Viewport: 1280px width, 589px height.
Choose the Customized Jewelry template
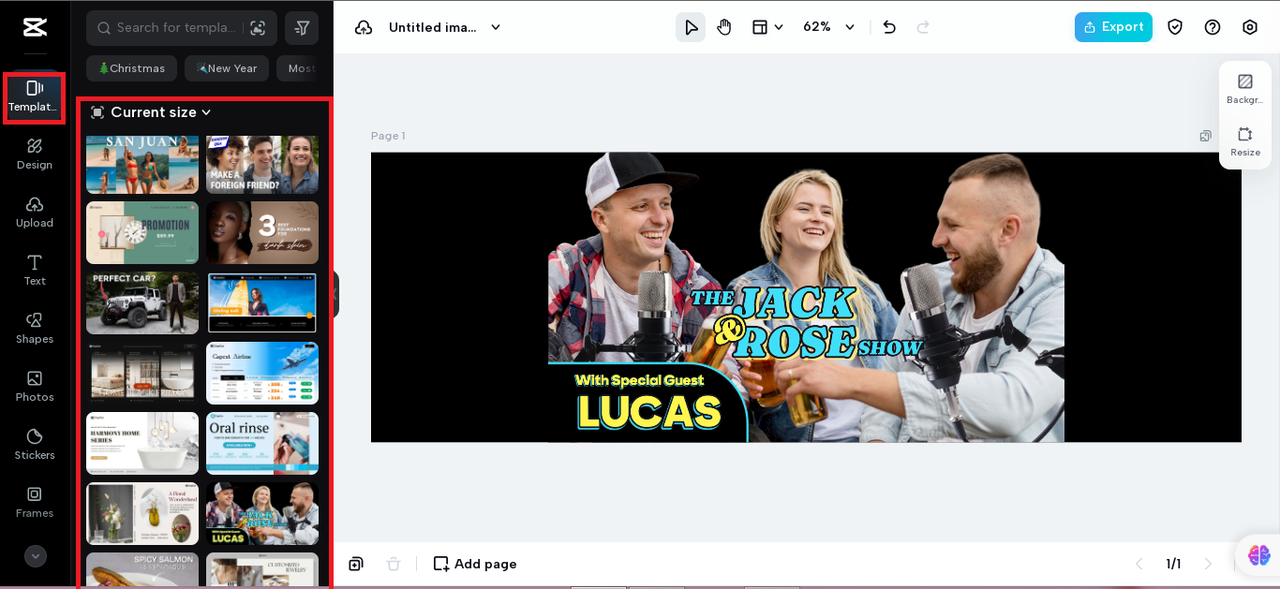[x=262, y=569]
